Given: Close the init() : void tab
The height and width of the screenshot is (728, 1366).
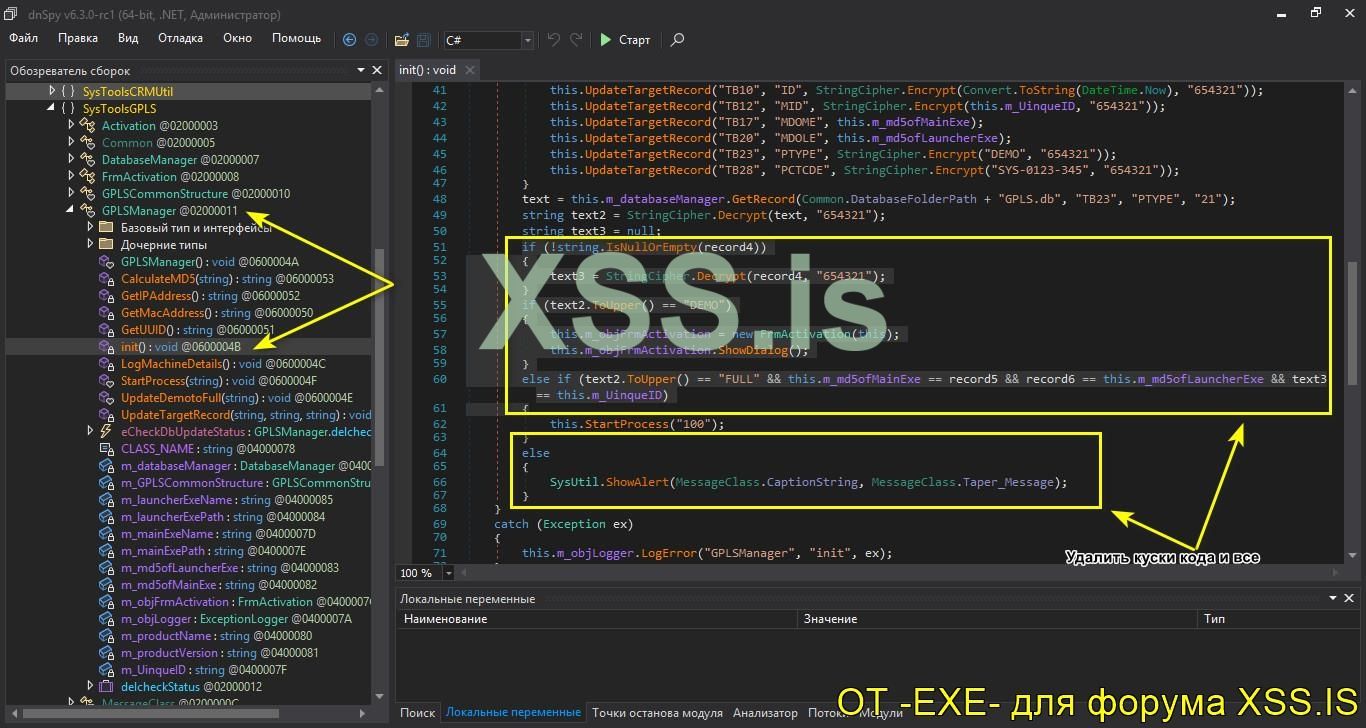Looking at the screenshot, I should tap(469, 70).
